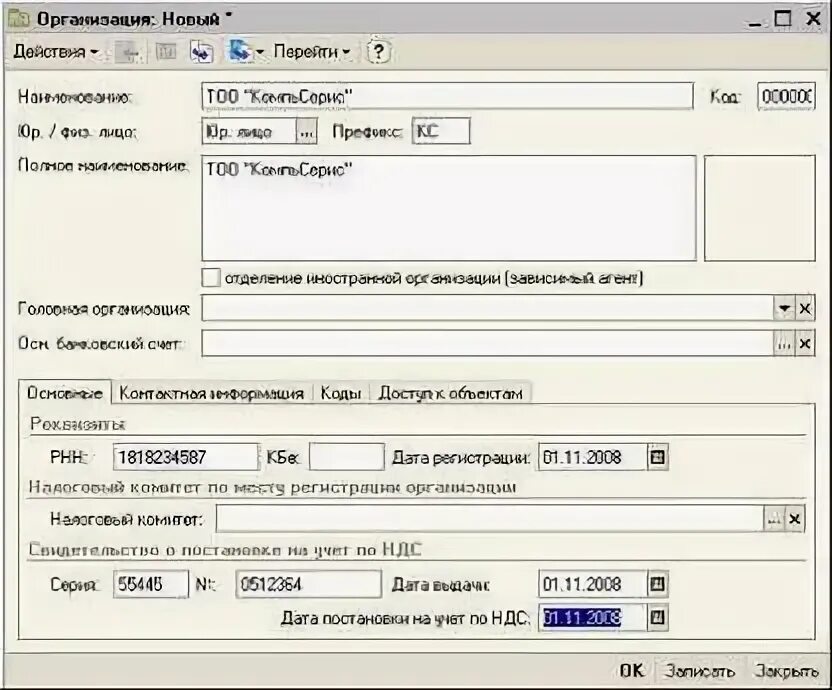Click the blue arrow icon before Перейти
The image size is (832, 690).
pyautogui.click(x=240, y=51)
